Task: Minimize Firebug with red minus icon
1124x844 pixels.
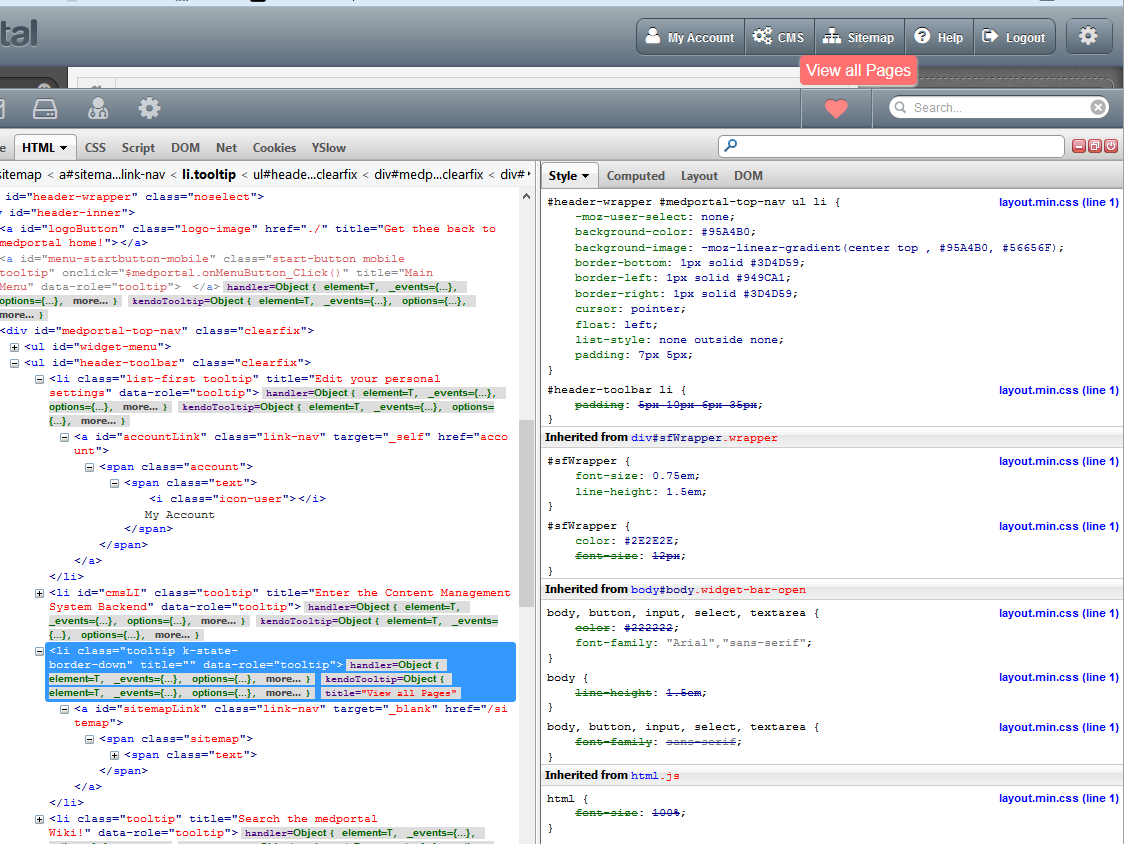Action: tap(1079, 146)
